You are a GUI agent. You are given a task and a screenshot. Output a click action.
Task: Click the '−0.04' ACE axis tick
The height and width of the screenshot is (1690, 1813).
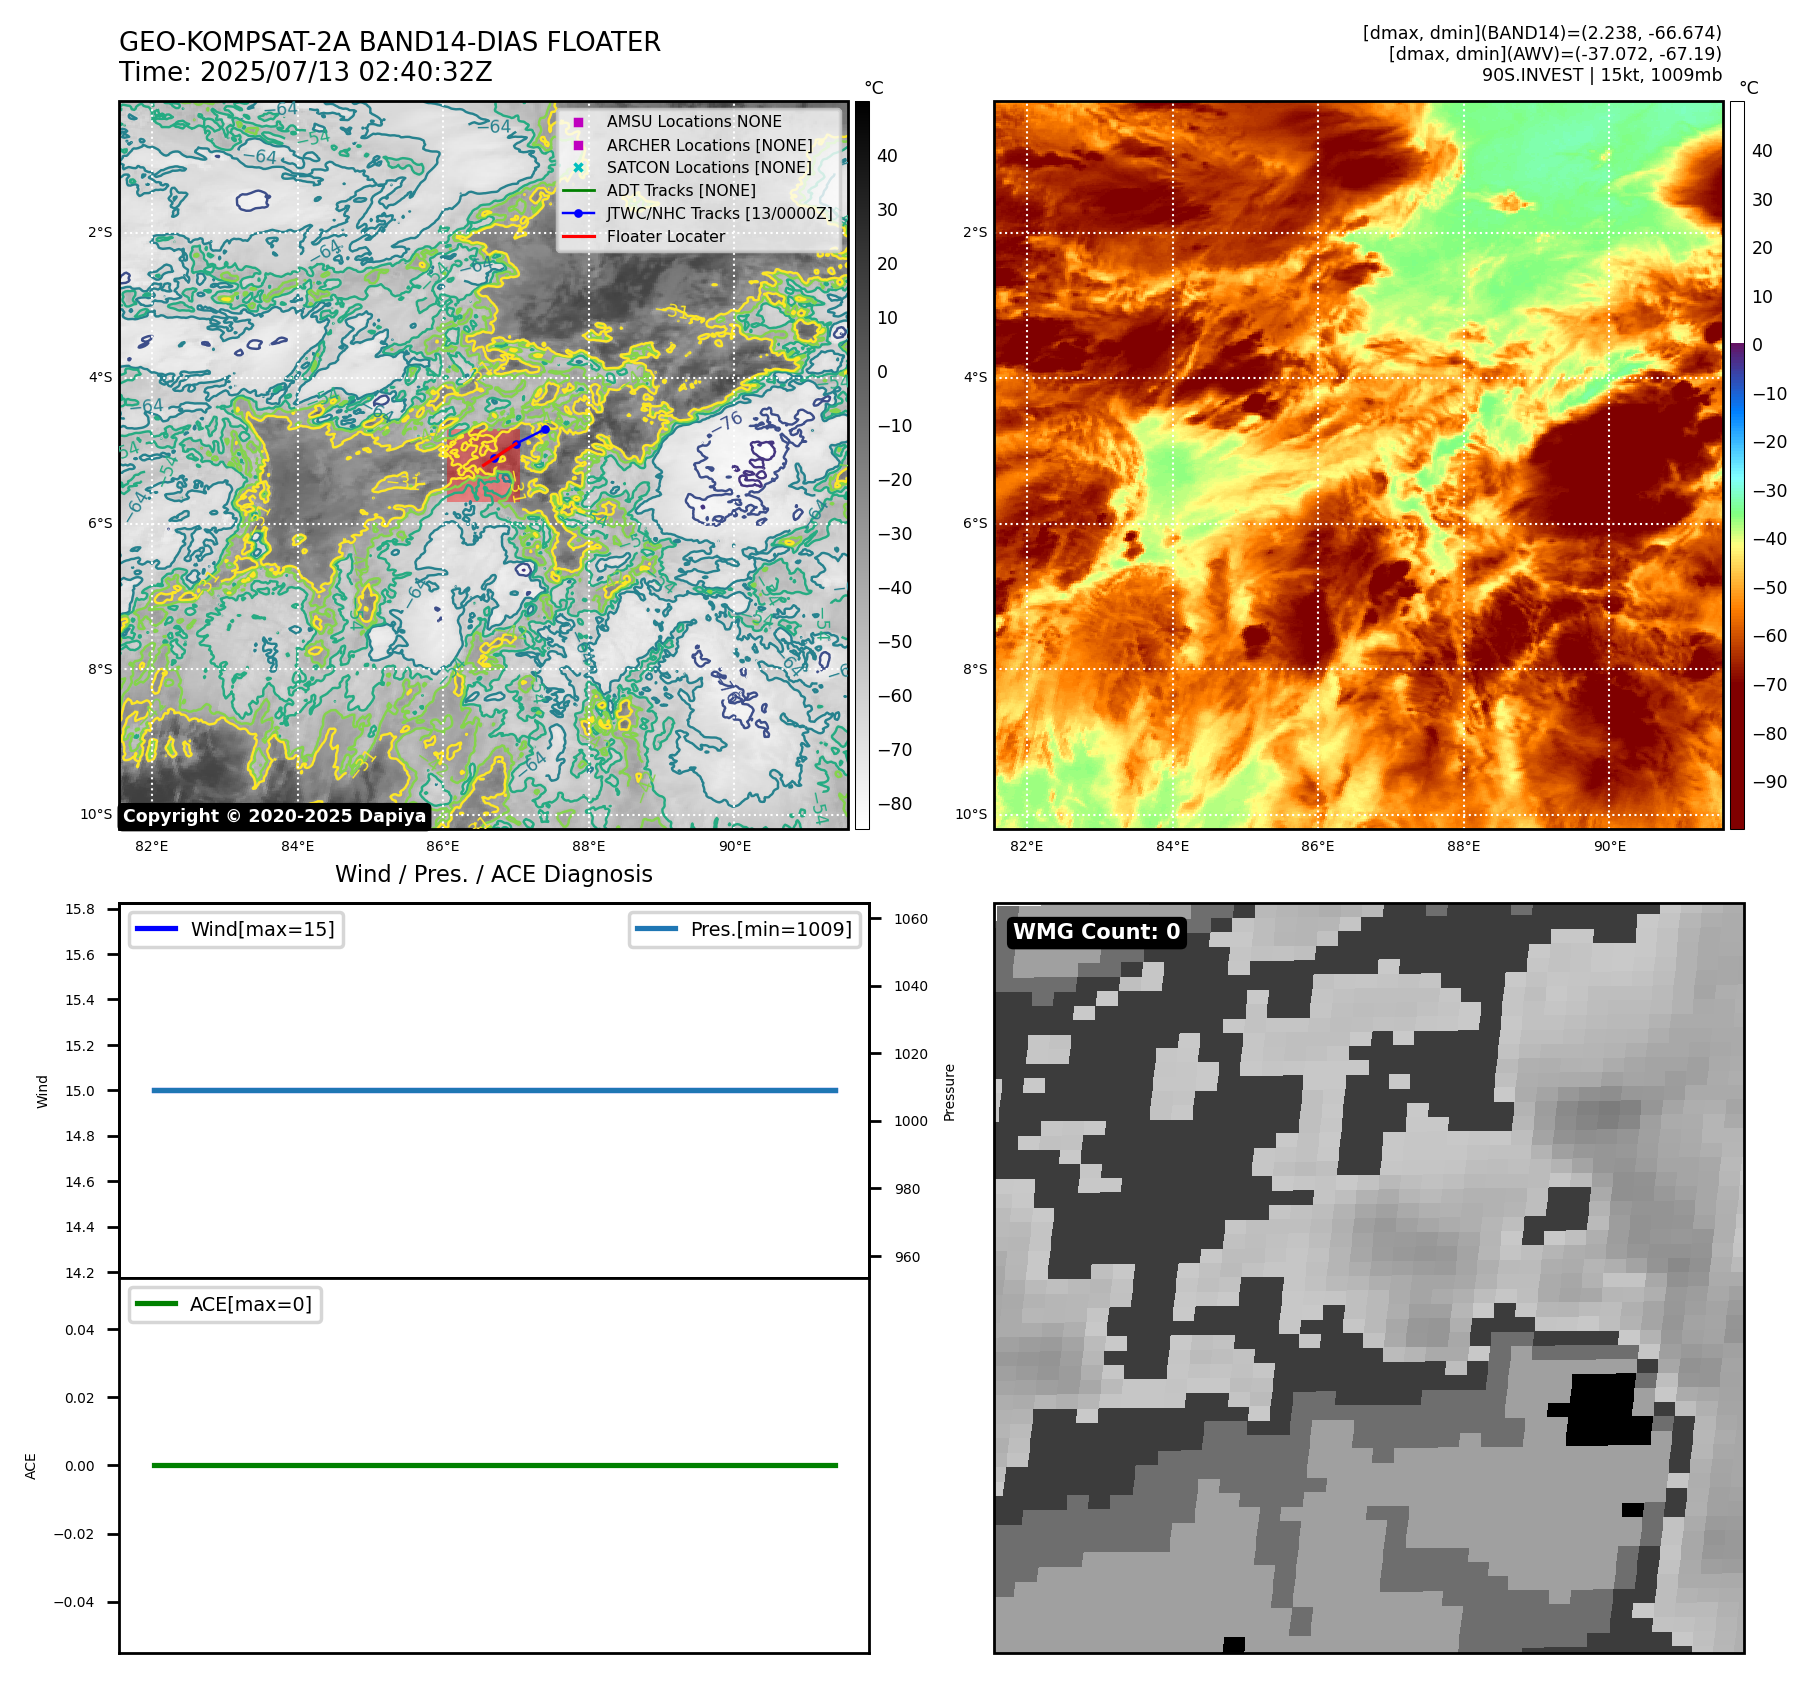(74, 1602)
